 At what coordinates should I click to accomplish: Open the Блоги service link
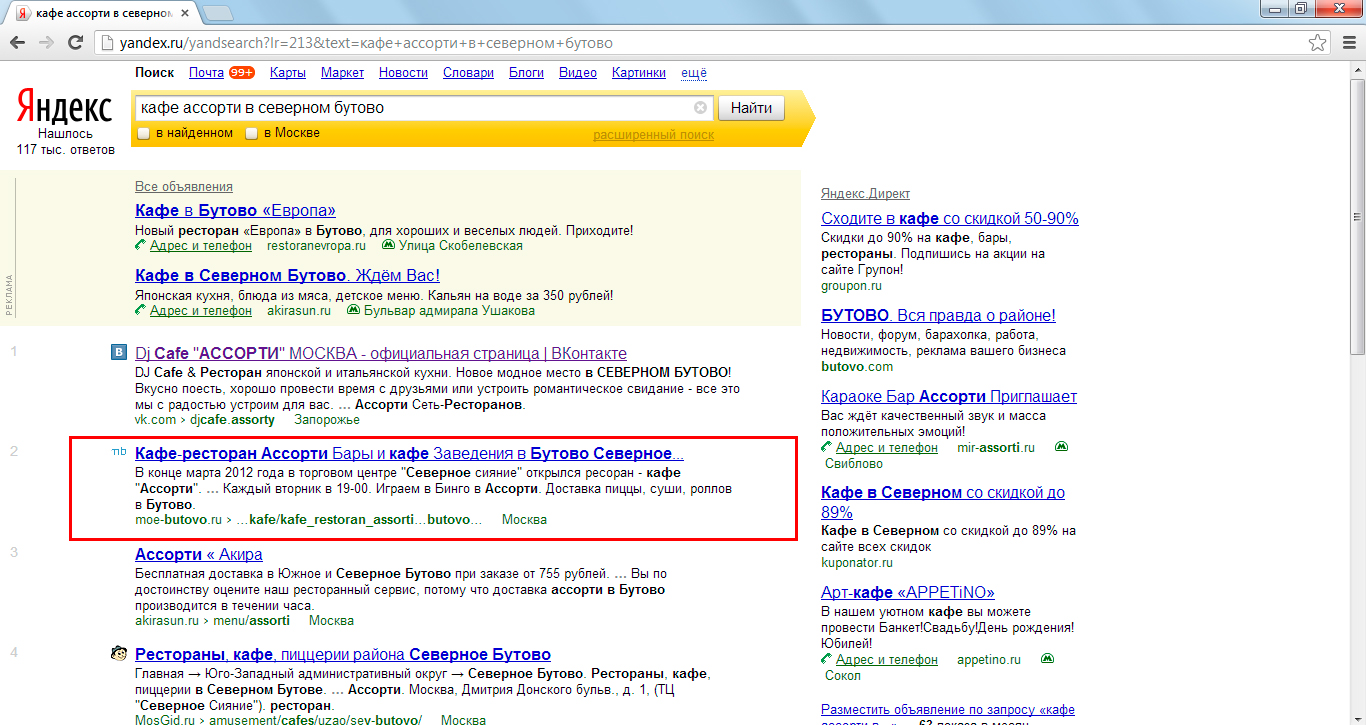(526, 73)
